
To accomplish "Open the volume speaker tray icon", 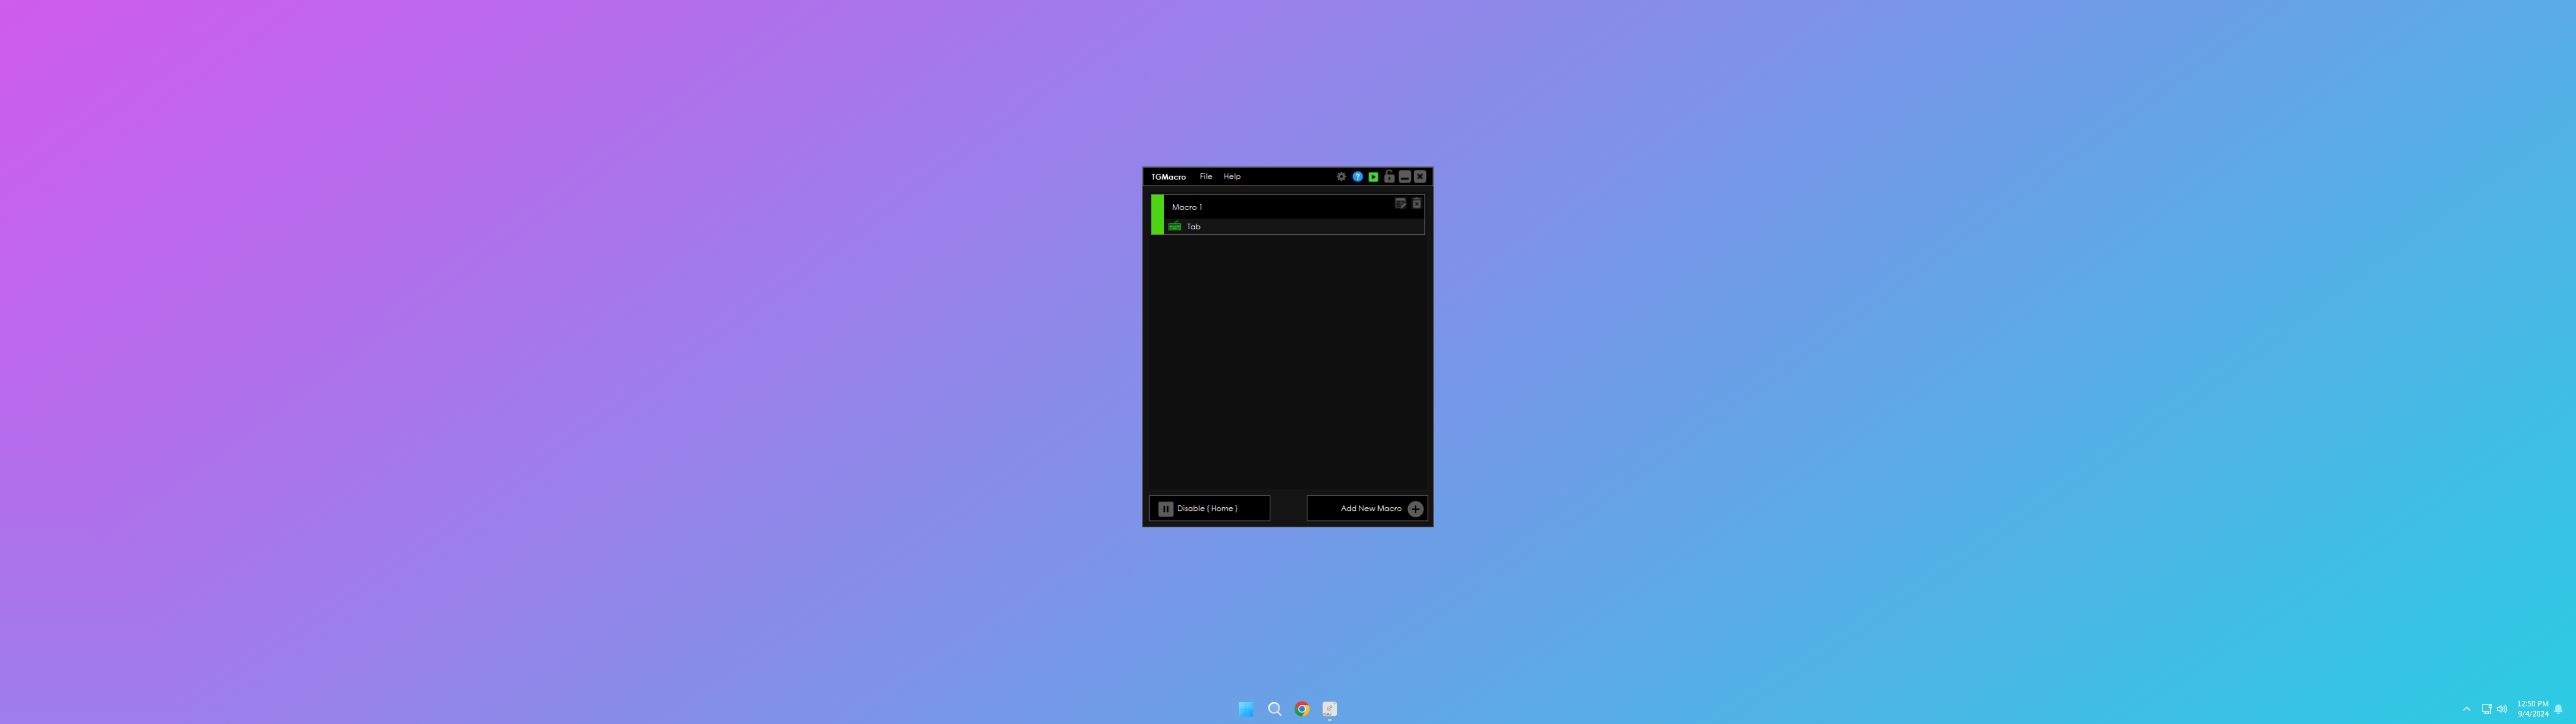I will pos(2502,709).
